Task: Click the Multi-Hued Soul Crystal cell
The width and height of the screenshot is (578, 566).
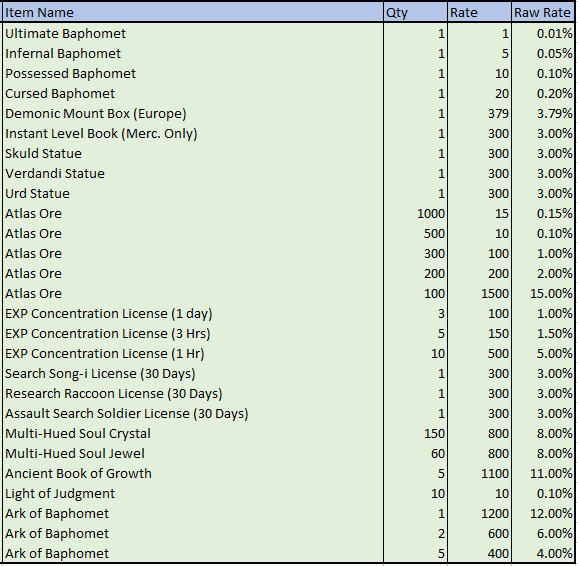Action: 193,434
